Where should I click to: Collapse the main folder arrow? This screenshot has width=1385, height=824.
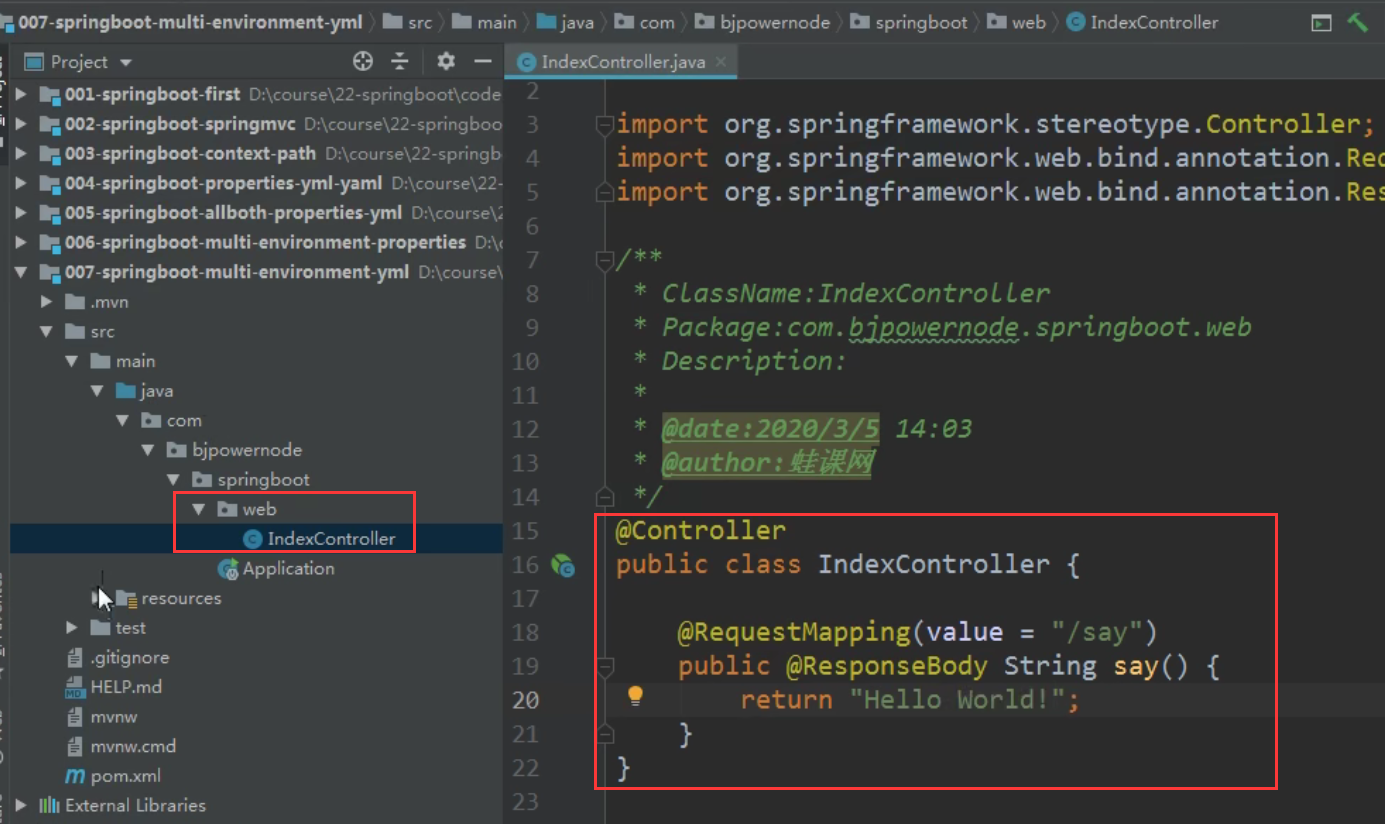click(72, 361)
